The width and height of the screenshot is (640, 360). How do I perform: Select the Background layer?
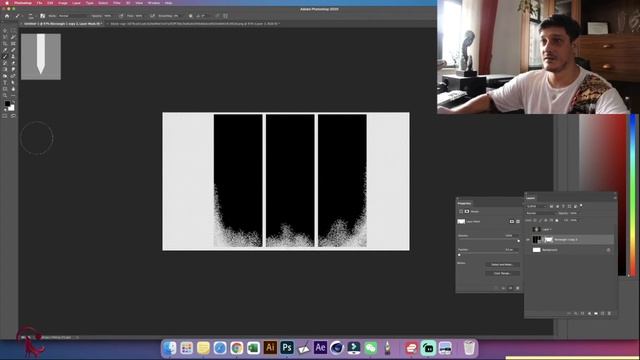pyautogui.click(x=570, y=250)
